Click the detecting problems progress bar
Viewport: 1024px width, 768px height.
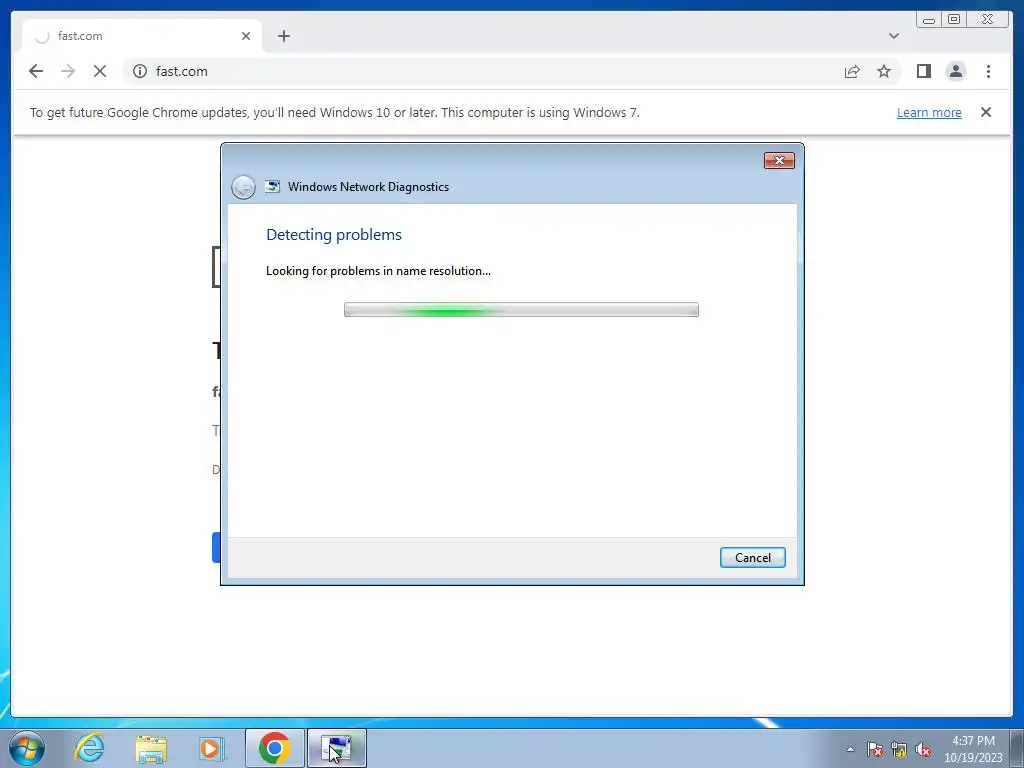pyautogui.click(x=521, y=310)
